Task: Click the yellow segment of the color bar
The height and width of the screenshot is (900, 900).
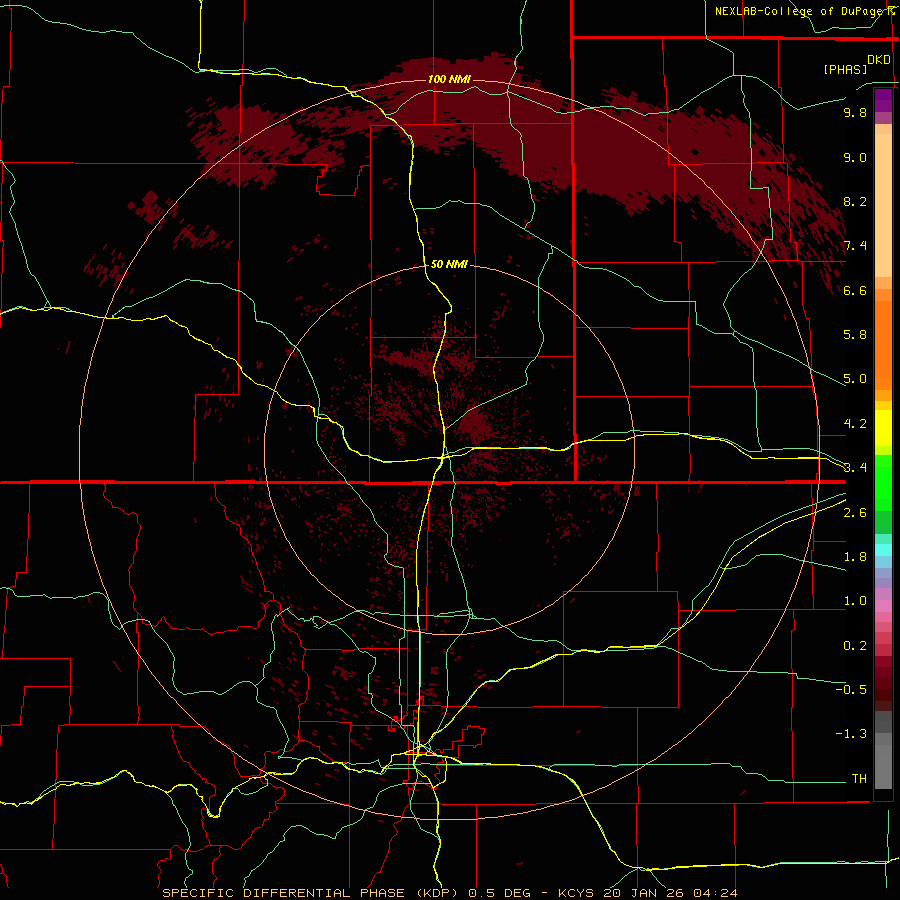Action: pos(883,428)
